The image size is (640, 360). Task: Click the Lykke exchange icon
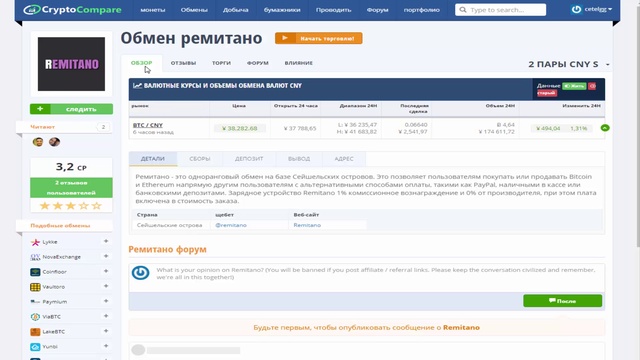click(35, 242)
